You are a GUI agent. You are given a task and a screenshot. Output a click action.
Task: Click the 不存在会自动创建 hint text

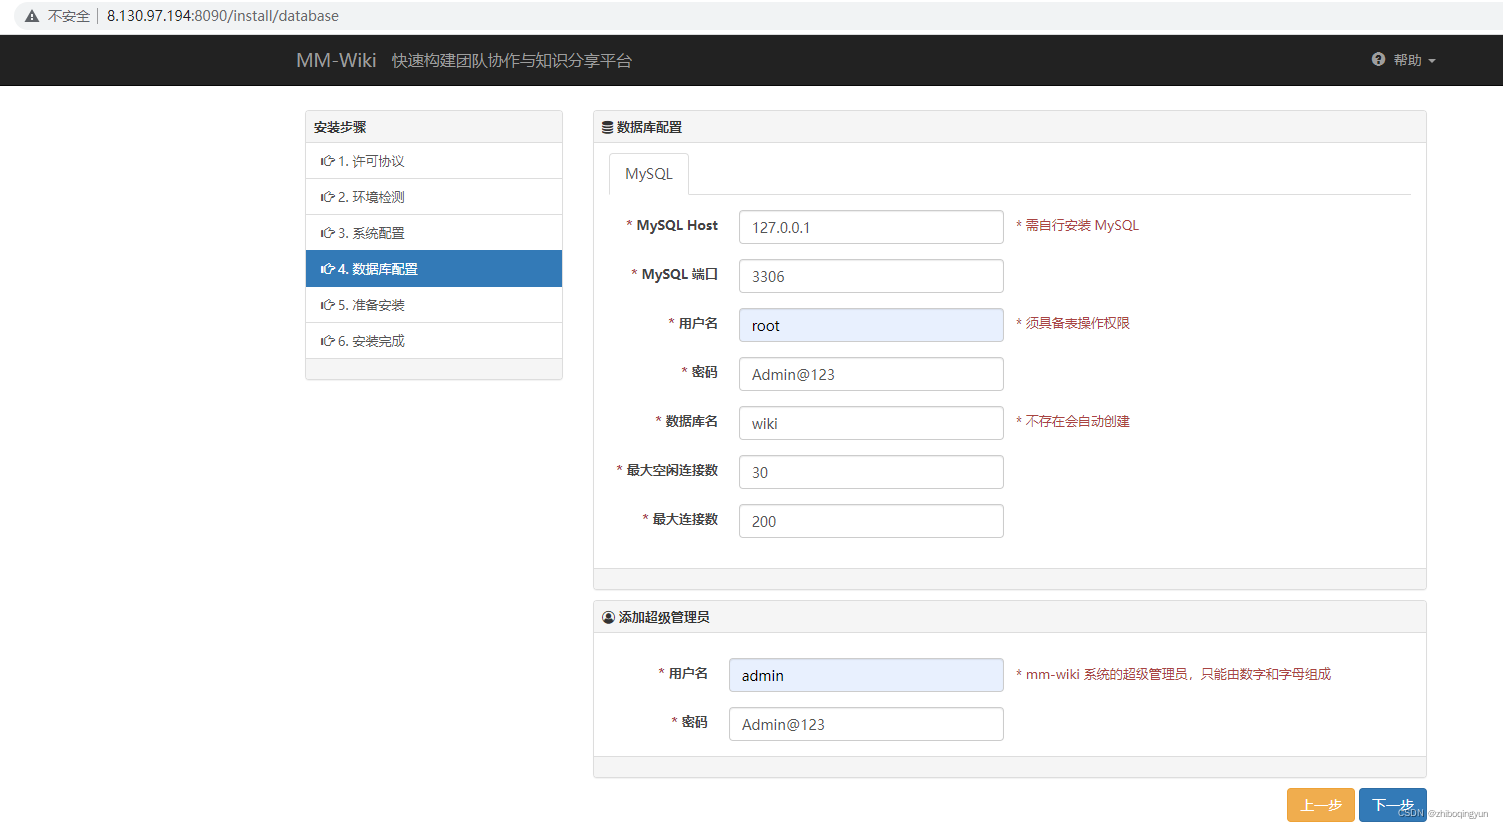click(1073, 421)
